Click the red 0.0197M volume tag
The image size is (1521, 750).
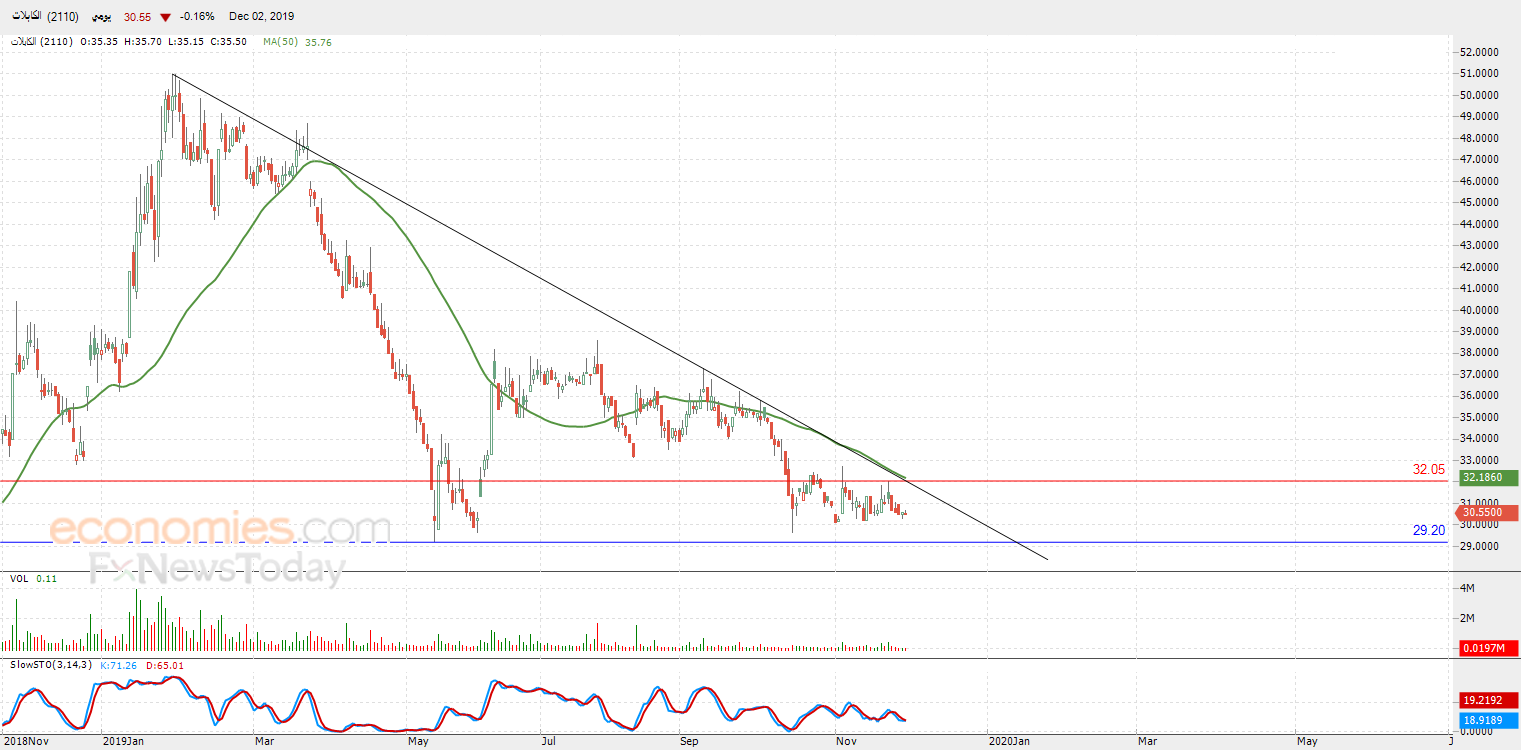(1489, 649)
